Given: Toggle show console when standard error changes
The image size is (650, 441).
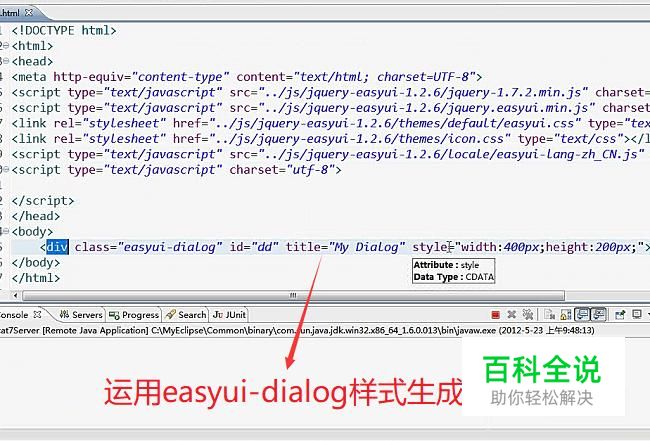Looking at the screenshot, I should [x=599, y=315].
